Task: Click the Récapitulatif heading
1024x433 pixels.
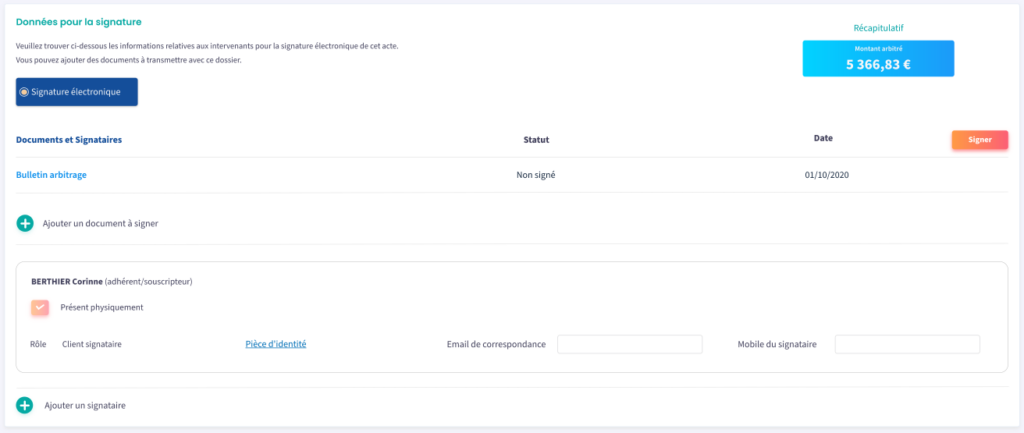Action: point(878,28)
